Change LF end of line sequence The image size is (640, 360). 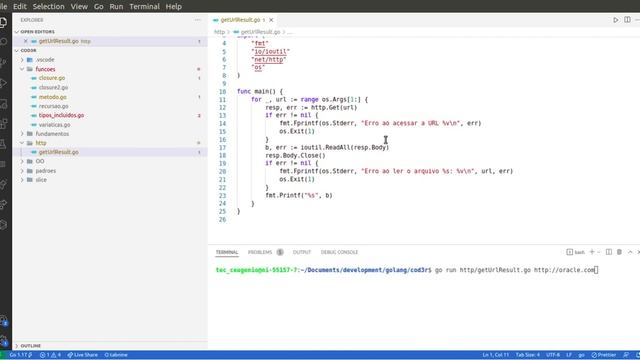[569, 355]
